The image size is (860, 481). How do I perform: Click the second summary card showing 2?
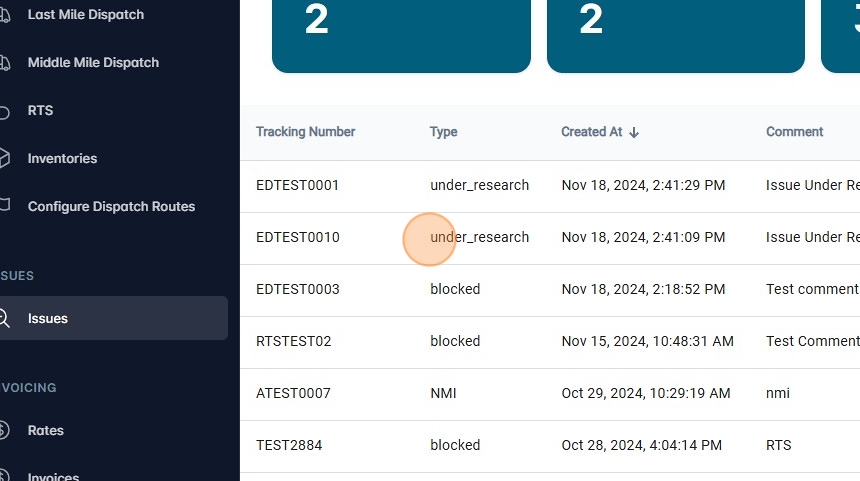675,35
